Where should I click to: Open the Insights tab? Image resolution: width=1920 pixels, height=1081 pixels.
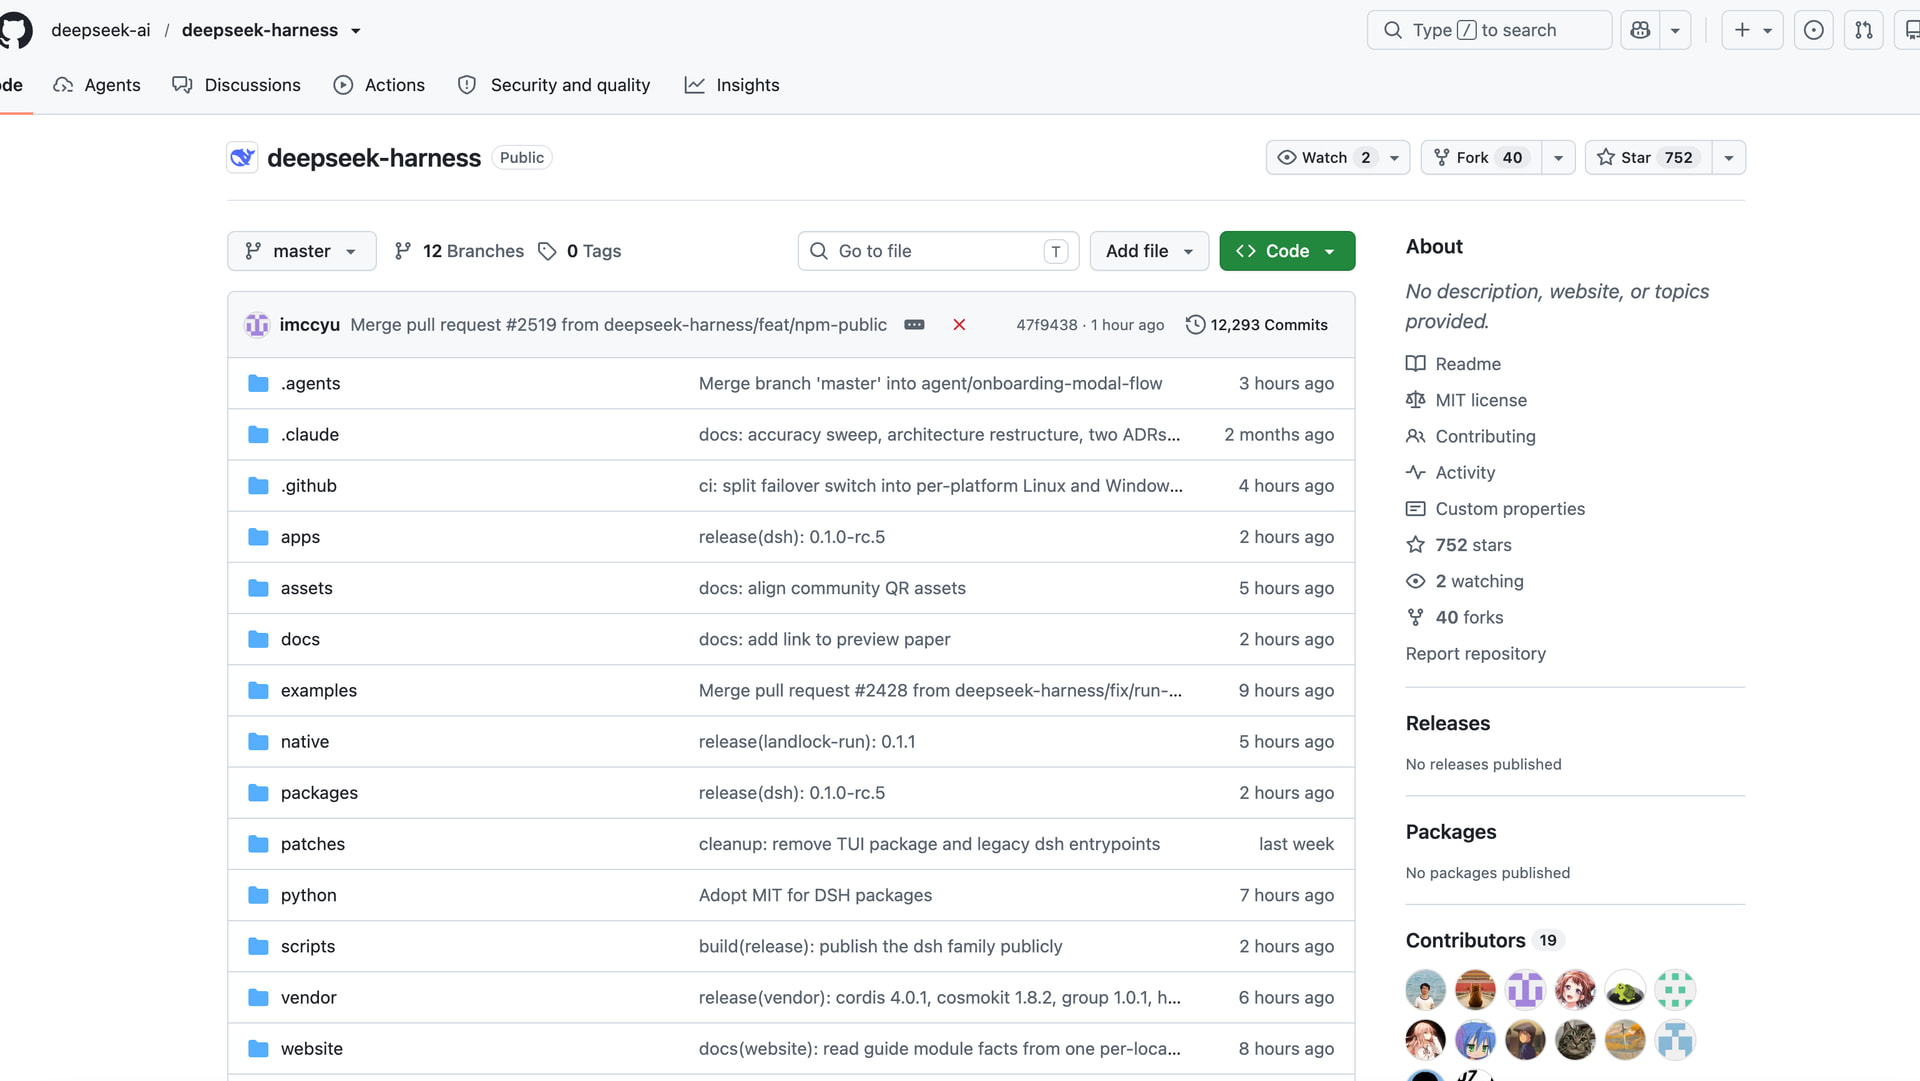pos(732,85)
